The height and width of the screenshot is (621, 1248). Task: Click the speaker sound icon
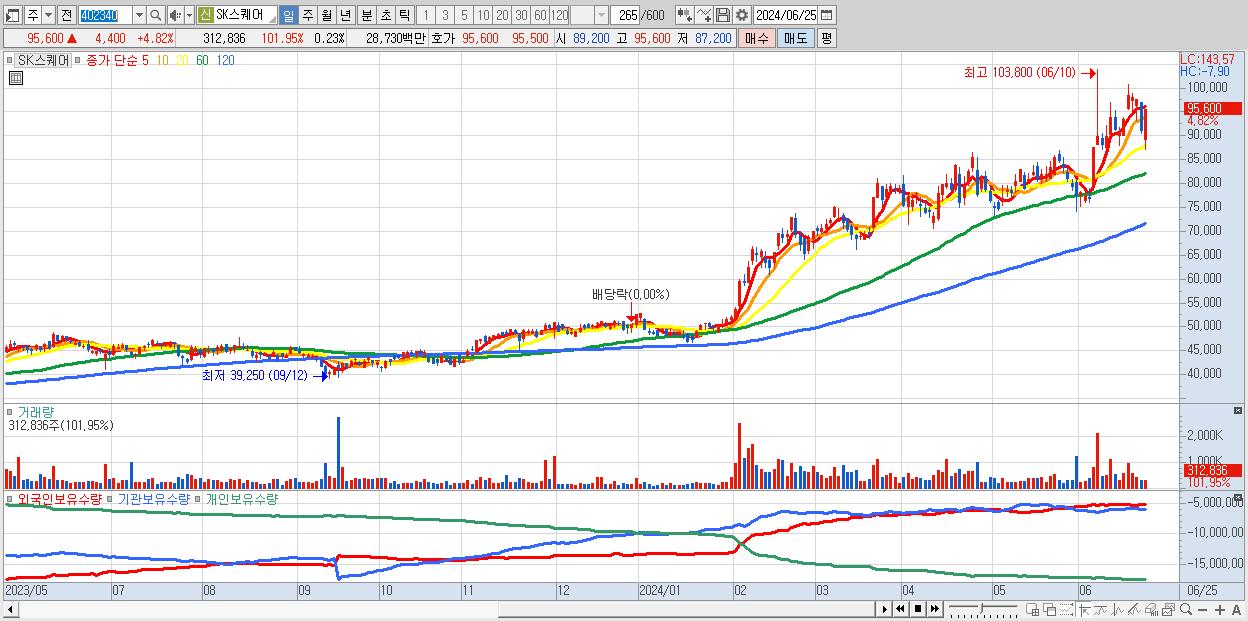pos(175,15)
